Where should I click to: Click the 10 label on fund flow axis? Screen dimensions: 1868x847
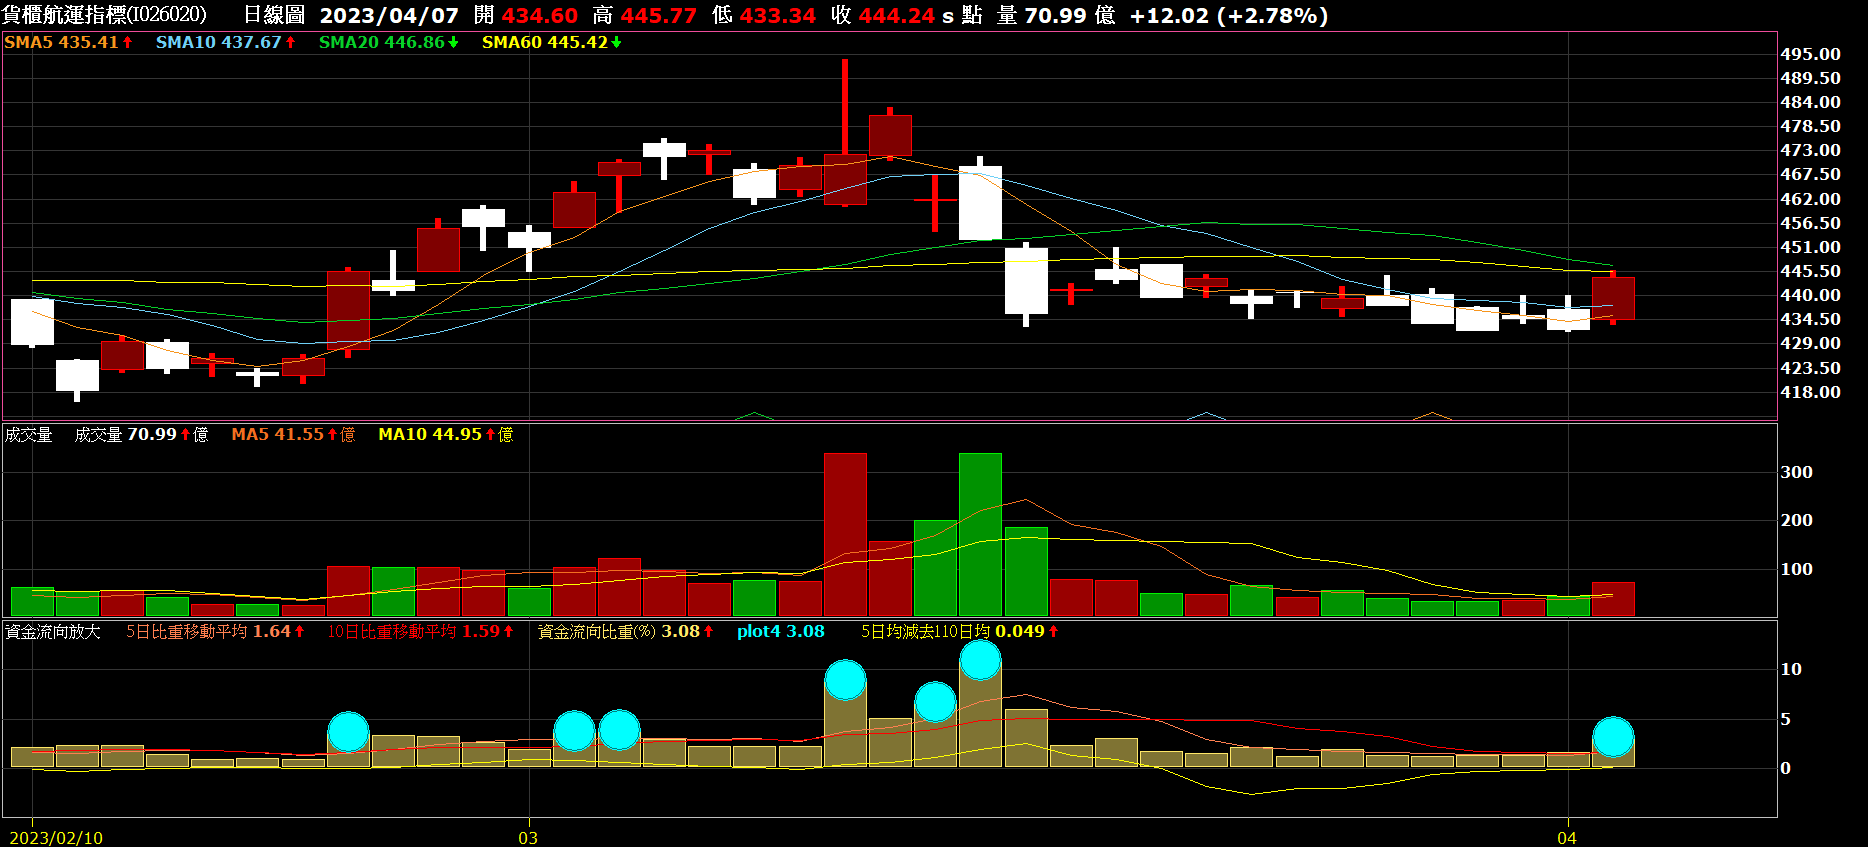(x=1791, y=669)
